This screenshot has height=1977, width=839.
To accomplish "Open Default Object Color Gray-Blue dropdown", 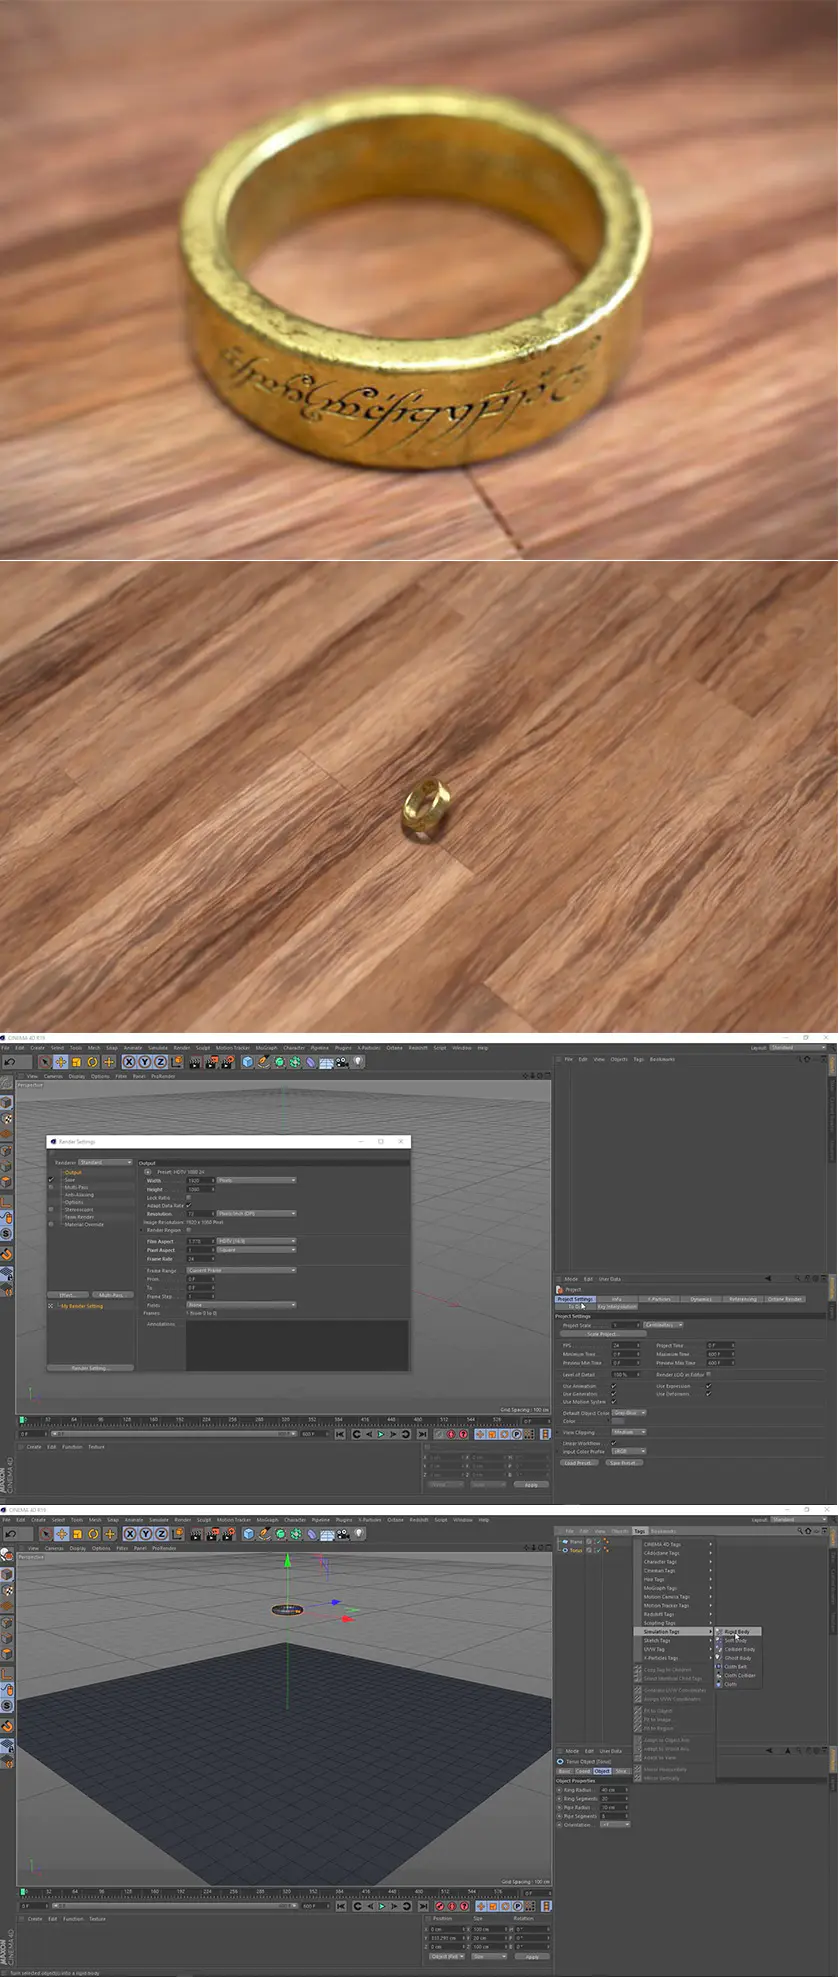I will [x=629, y=1413].
